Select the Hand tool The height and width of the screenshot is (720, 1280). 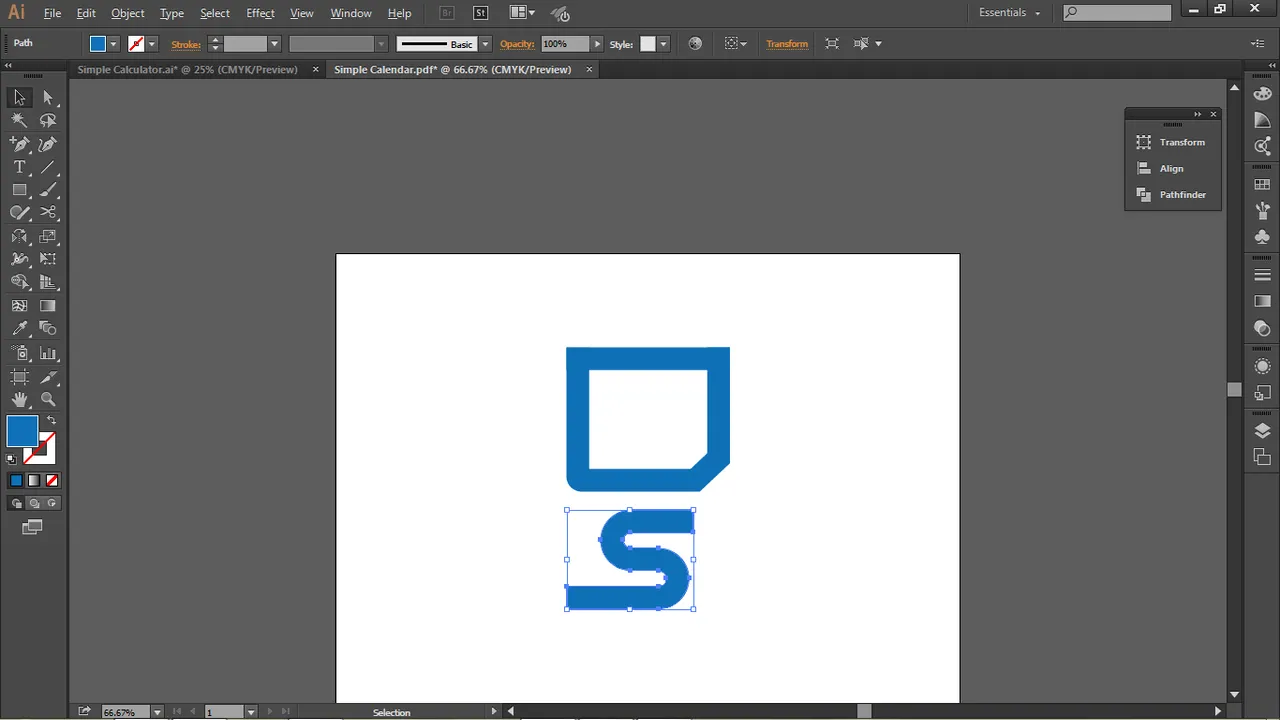click(19, 399)
